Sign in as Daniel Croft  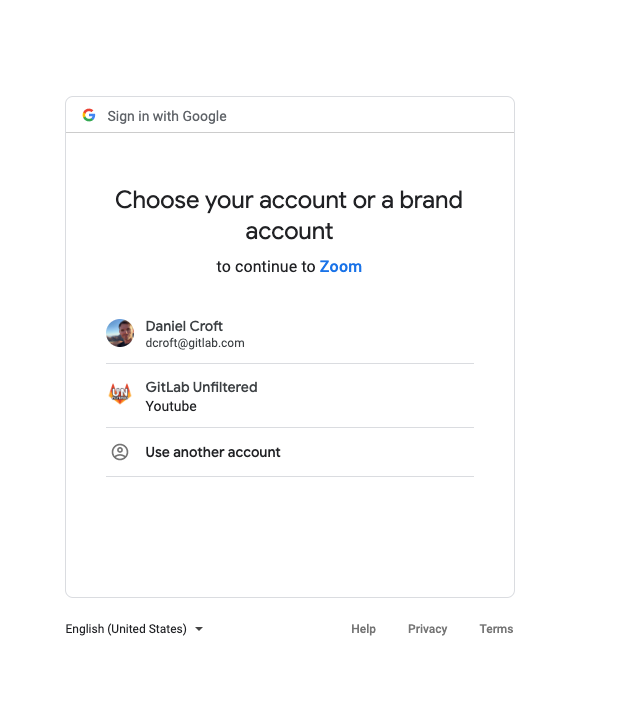290,333
